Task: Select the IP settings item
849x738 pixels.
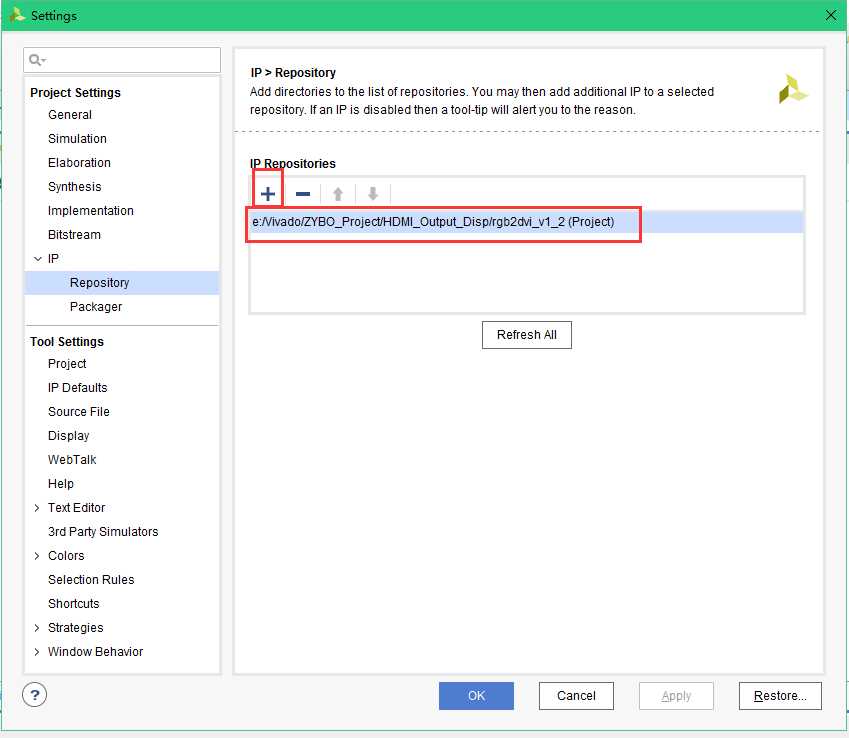Action: (53, 259)
